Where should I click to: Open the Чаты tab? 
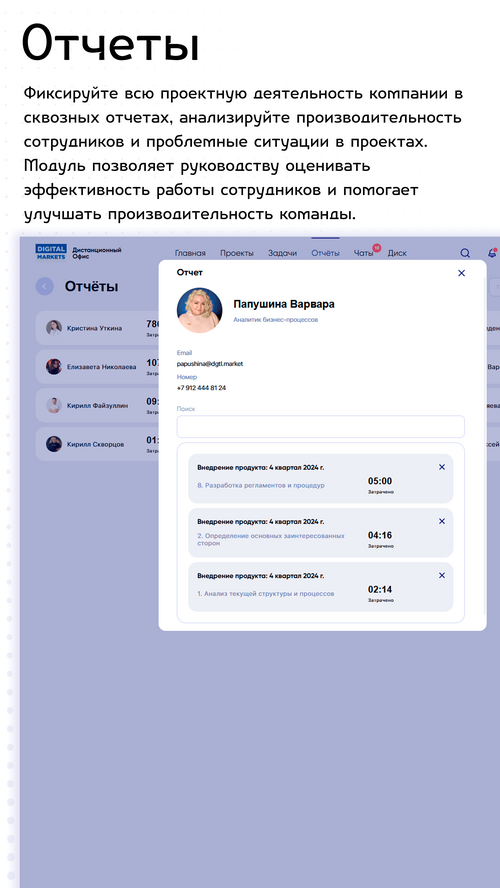point(364,253)
